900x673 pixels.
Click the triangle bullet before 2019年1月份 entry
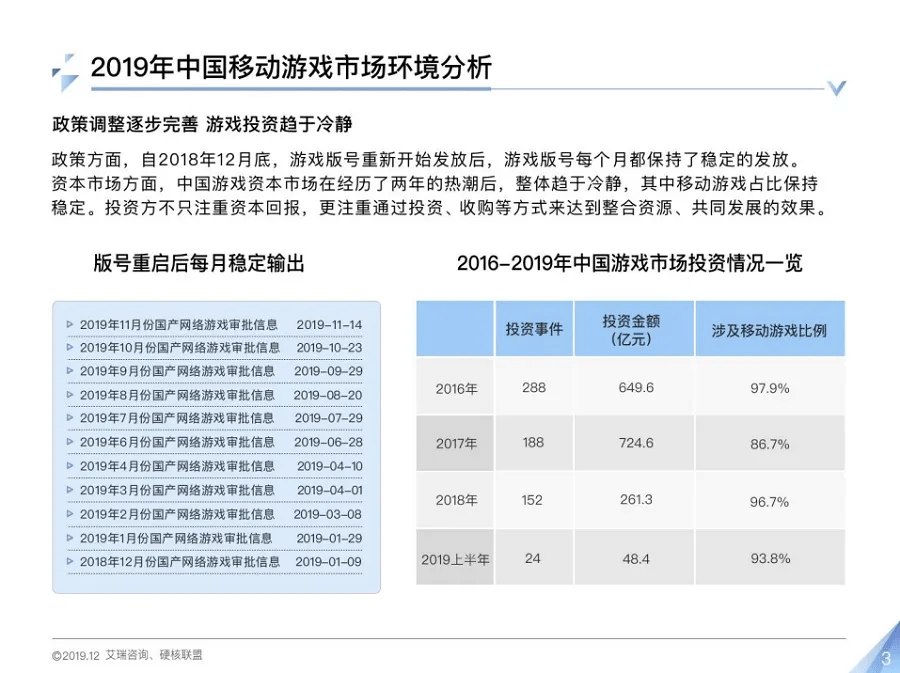(x=70, y=538)
